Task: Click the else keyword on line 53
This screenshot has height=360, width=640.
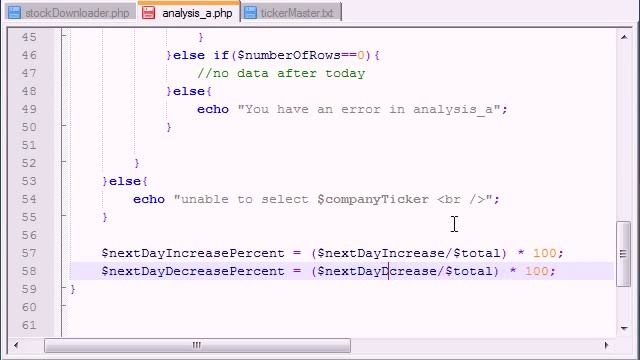Action: click(x=125, y=181)
